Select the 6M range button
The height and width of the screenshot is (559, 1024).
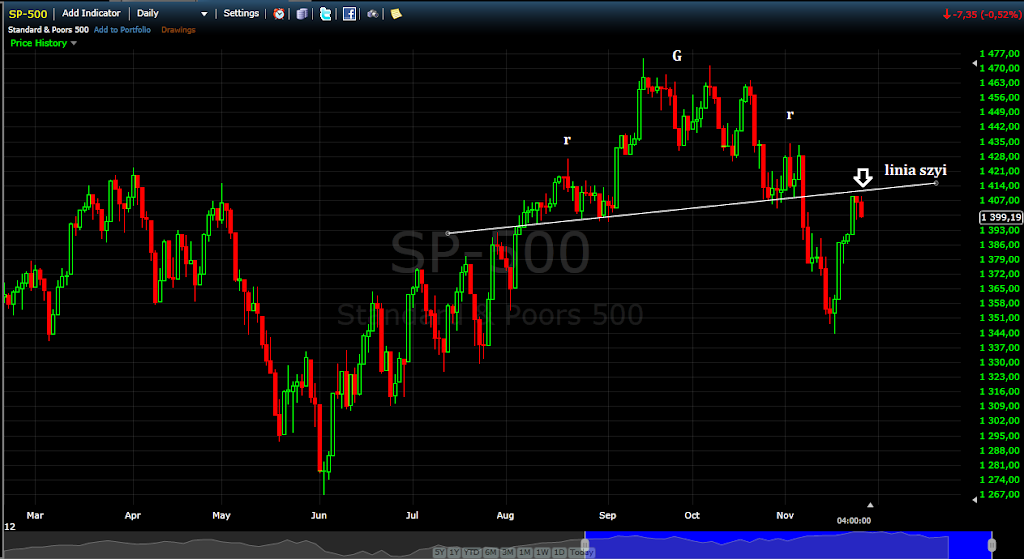490,552
